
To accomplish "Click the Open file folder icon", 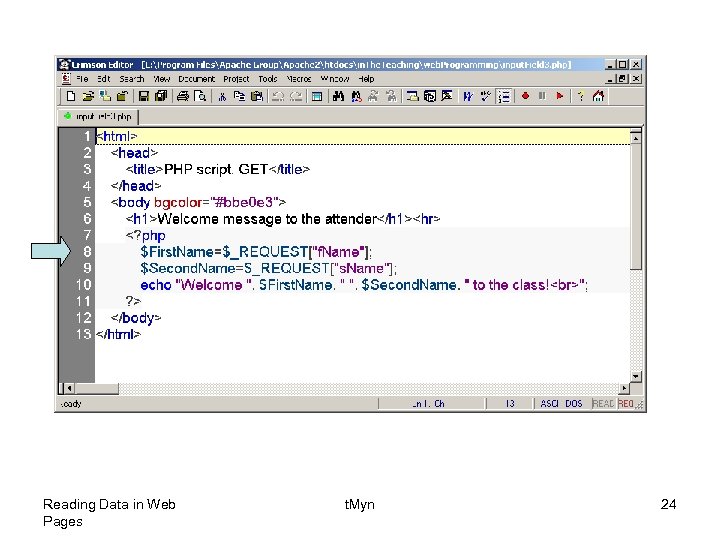I will pos(88,96).
